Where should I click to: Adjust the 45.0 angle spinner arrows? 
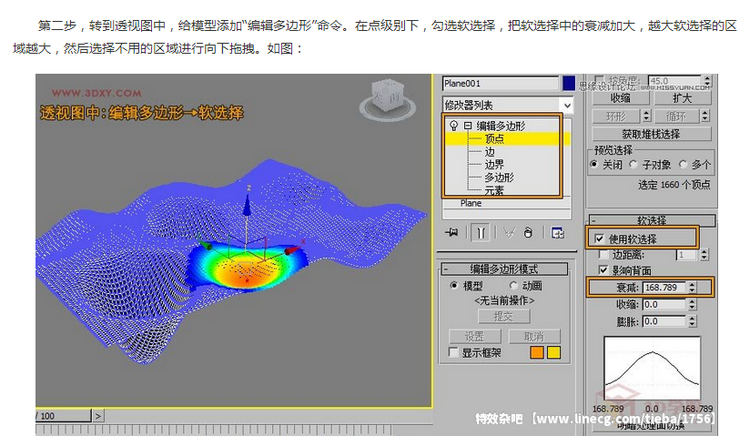pyautogui.click(x=707, y=80)
